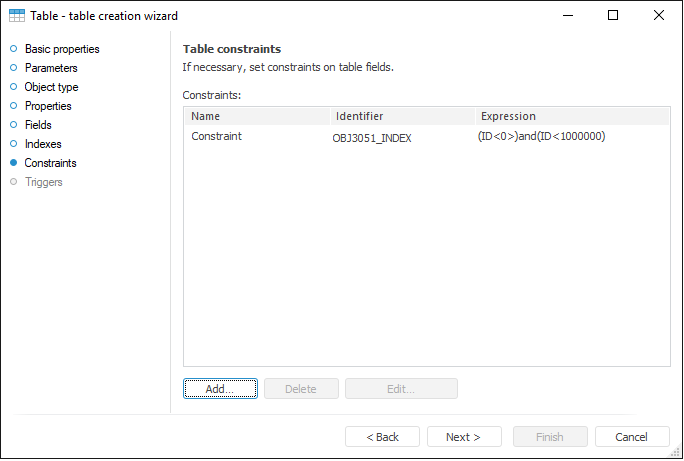Go to the Basic properties step
The width and height of the screenshot is (684, 461).
pos(62,49)
